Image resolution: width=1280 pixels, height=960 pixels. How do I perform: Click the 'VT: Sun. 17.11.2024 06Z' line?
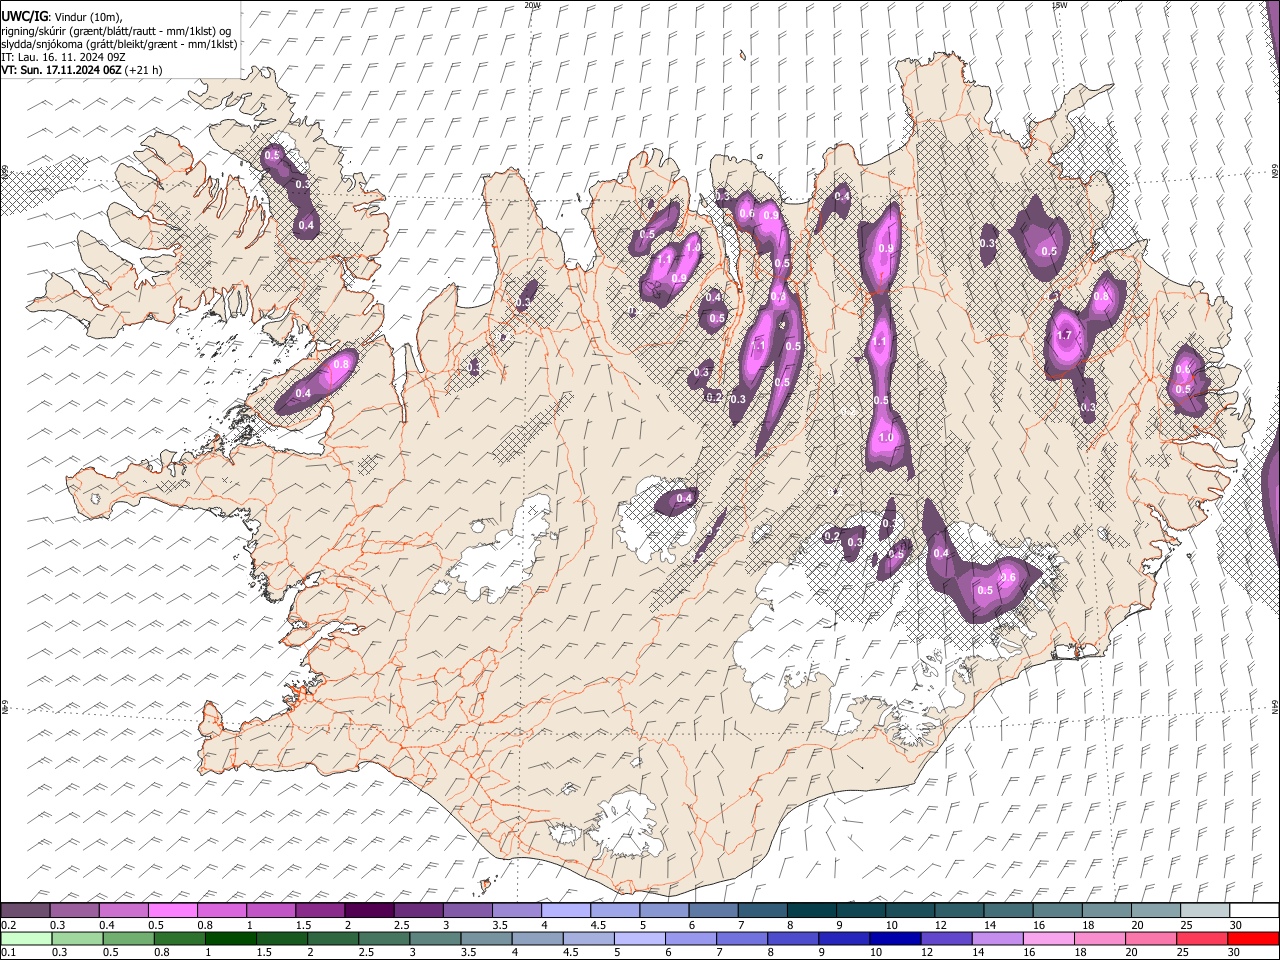click(62, 70)
